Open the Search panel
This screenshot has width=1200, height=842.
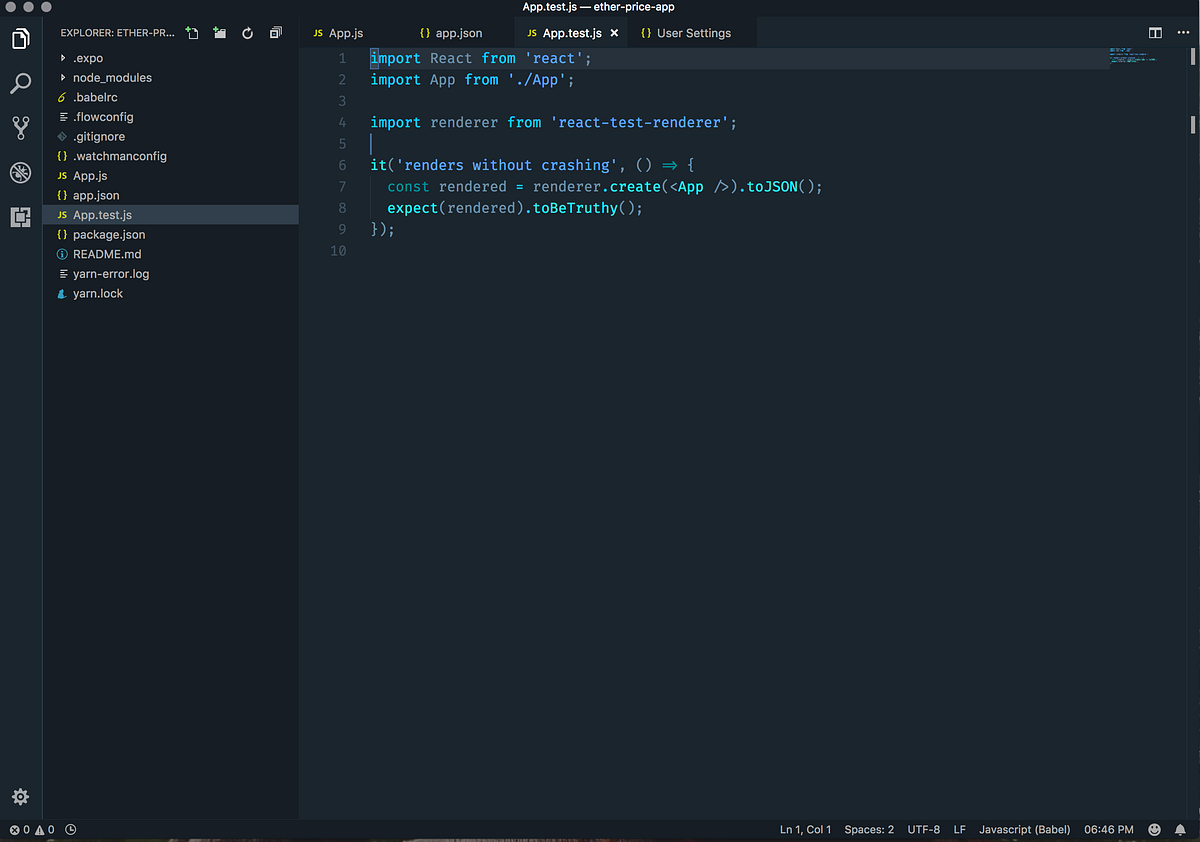(x=20, y=82)
